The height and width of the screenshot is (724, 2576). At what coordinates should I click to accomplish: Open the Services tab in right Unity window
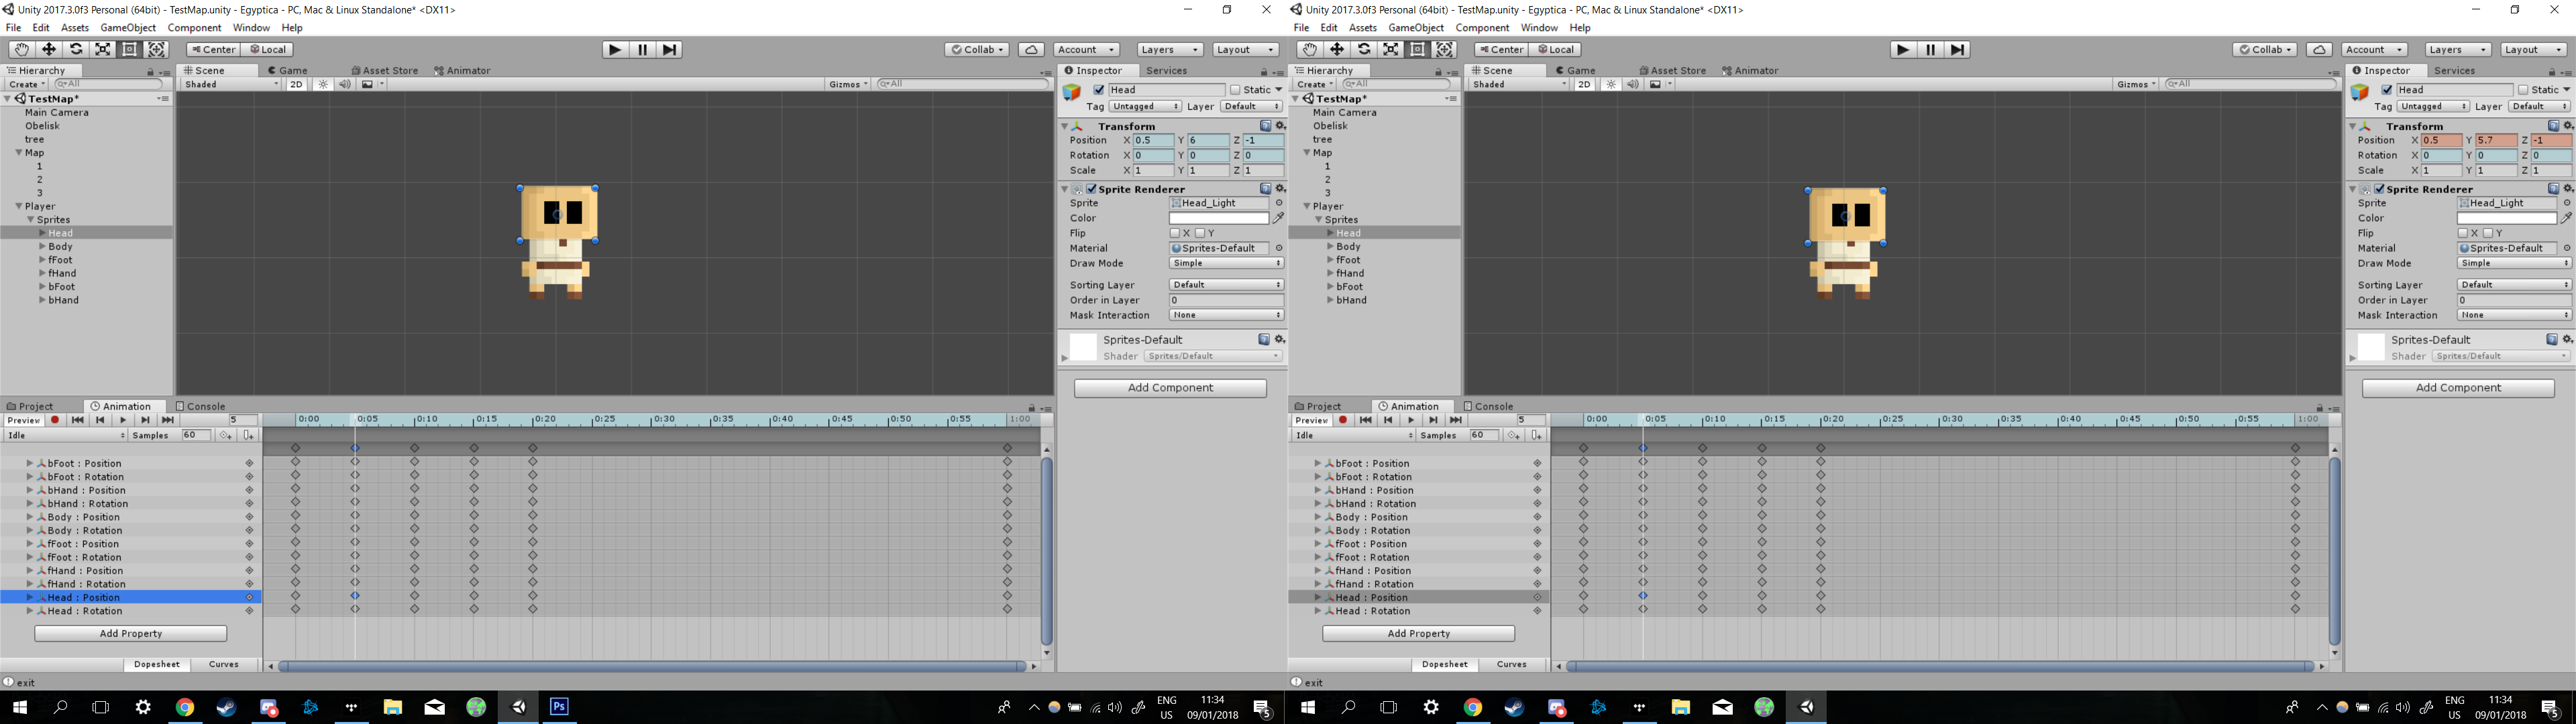[x=2454, y=70]
